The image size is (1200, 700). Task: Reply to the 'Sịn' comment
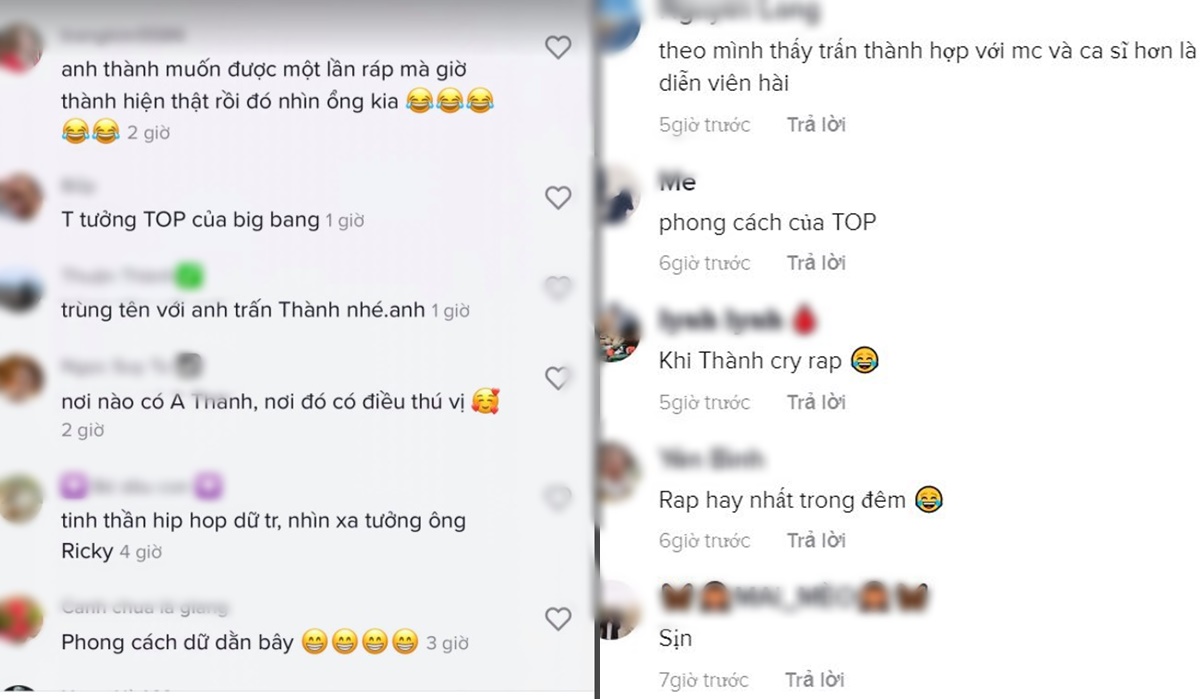[816, 679]
